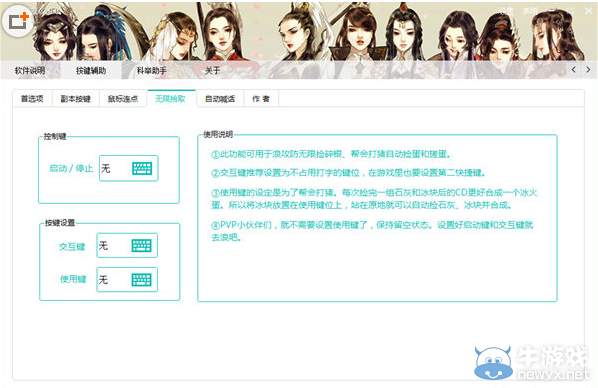Click instruction line ④ about PVP小伙伴们
The width and height of the screenshot is (598, 388).
pyautogui.click(x=372, y=231)
